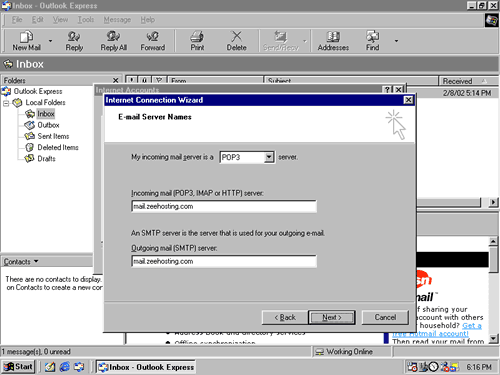Click the Incoming mail server field

tap(224, 206)
